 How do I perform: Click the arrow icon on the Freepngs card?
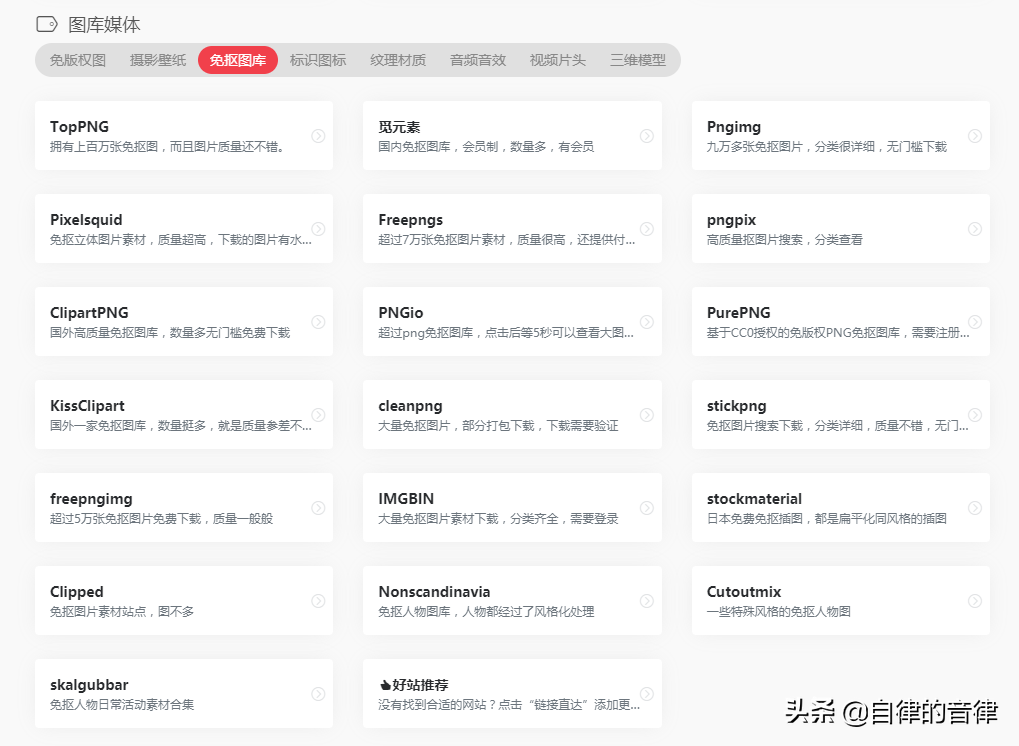pos(647,229)
